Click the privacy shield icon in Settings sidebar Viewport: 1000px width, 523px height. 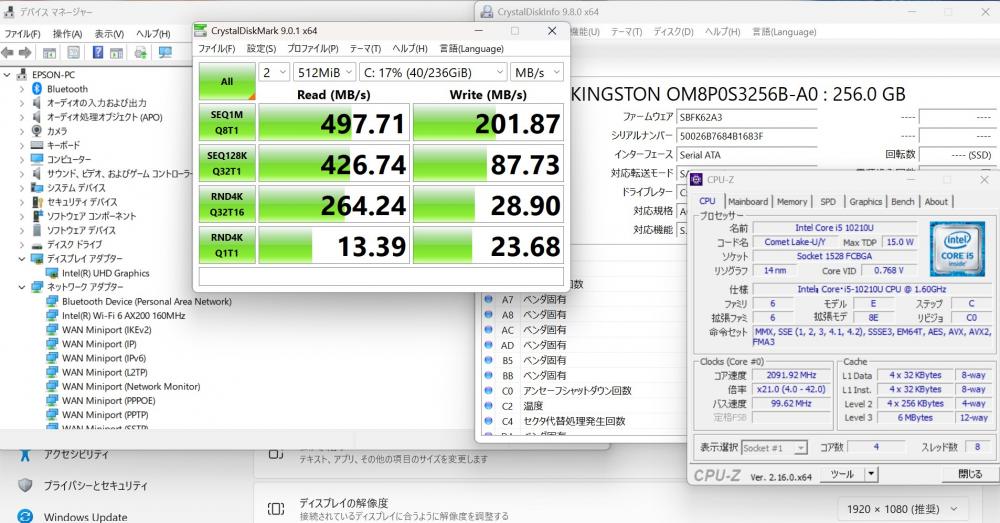(25, 485)
